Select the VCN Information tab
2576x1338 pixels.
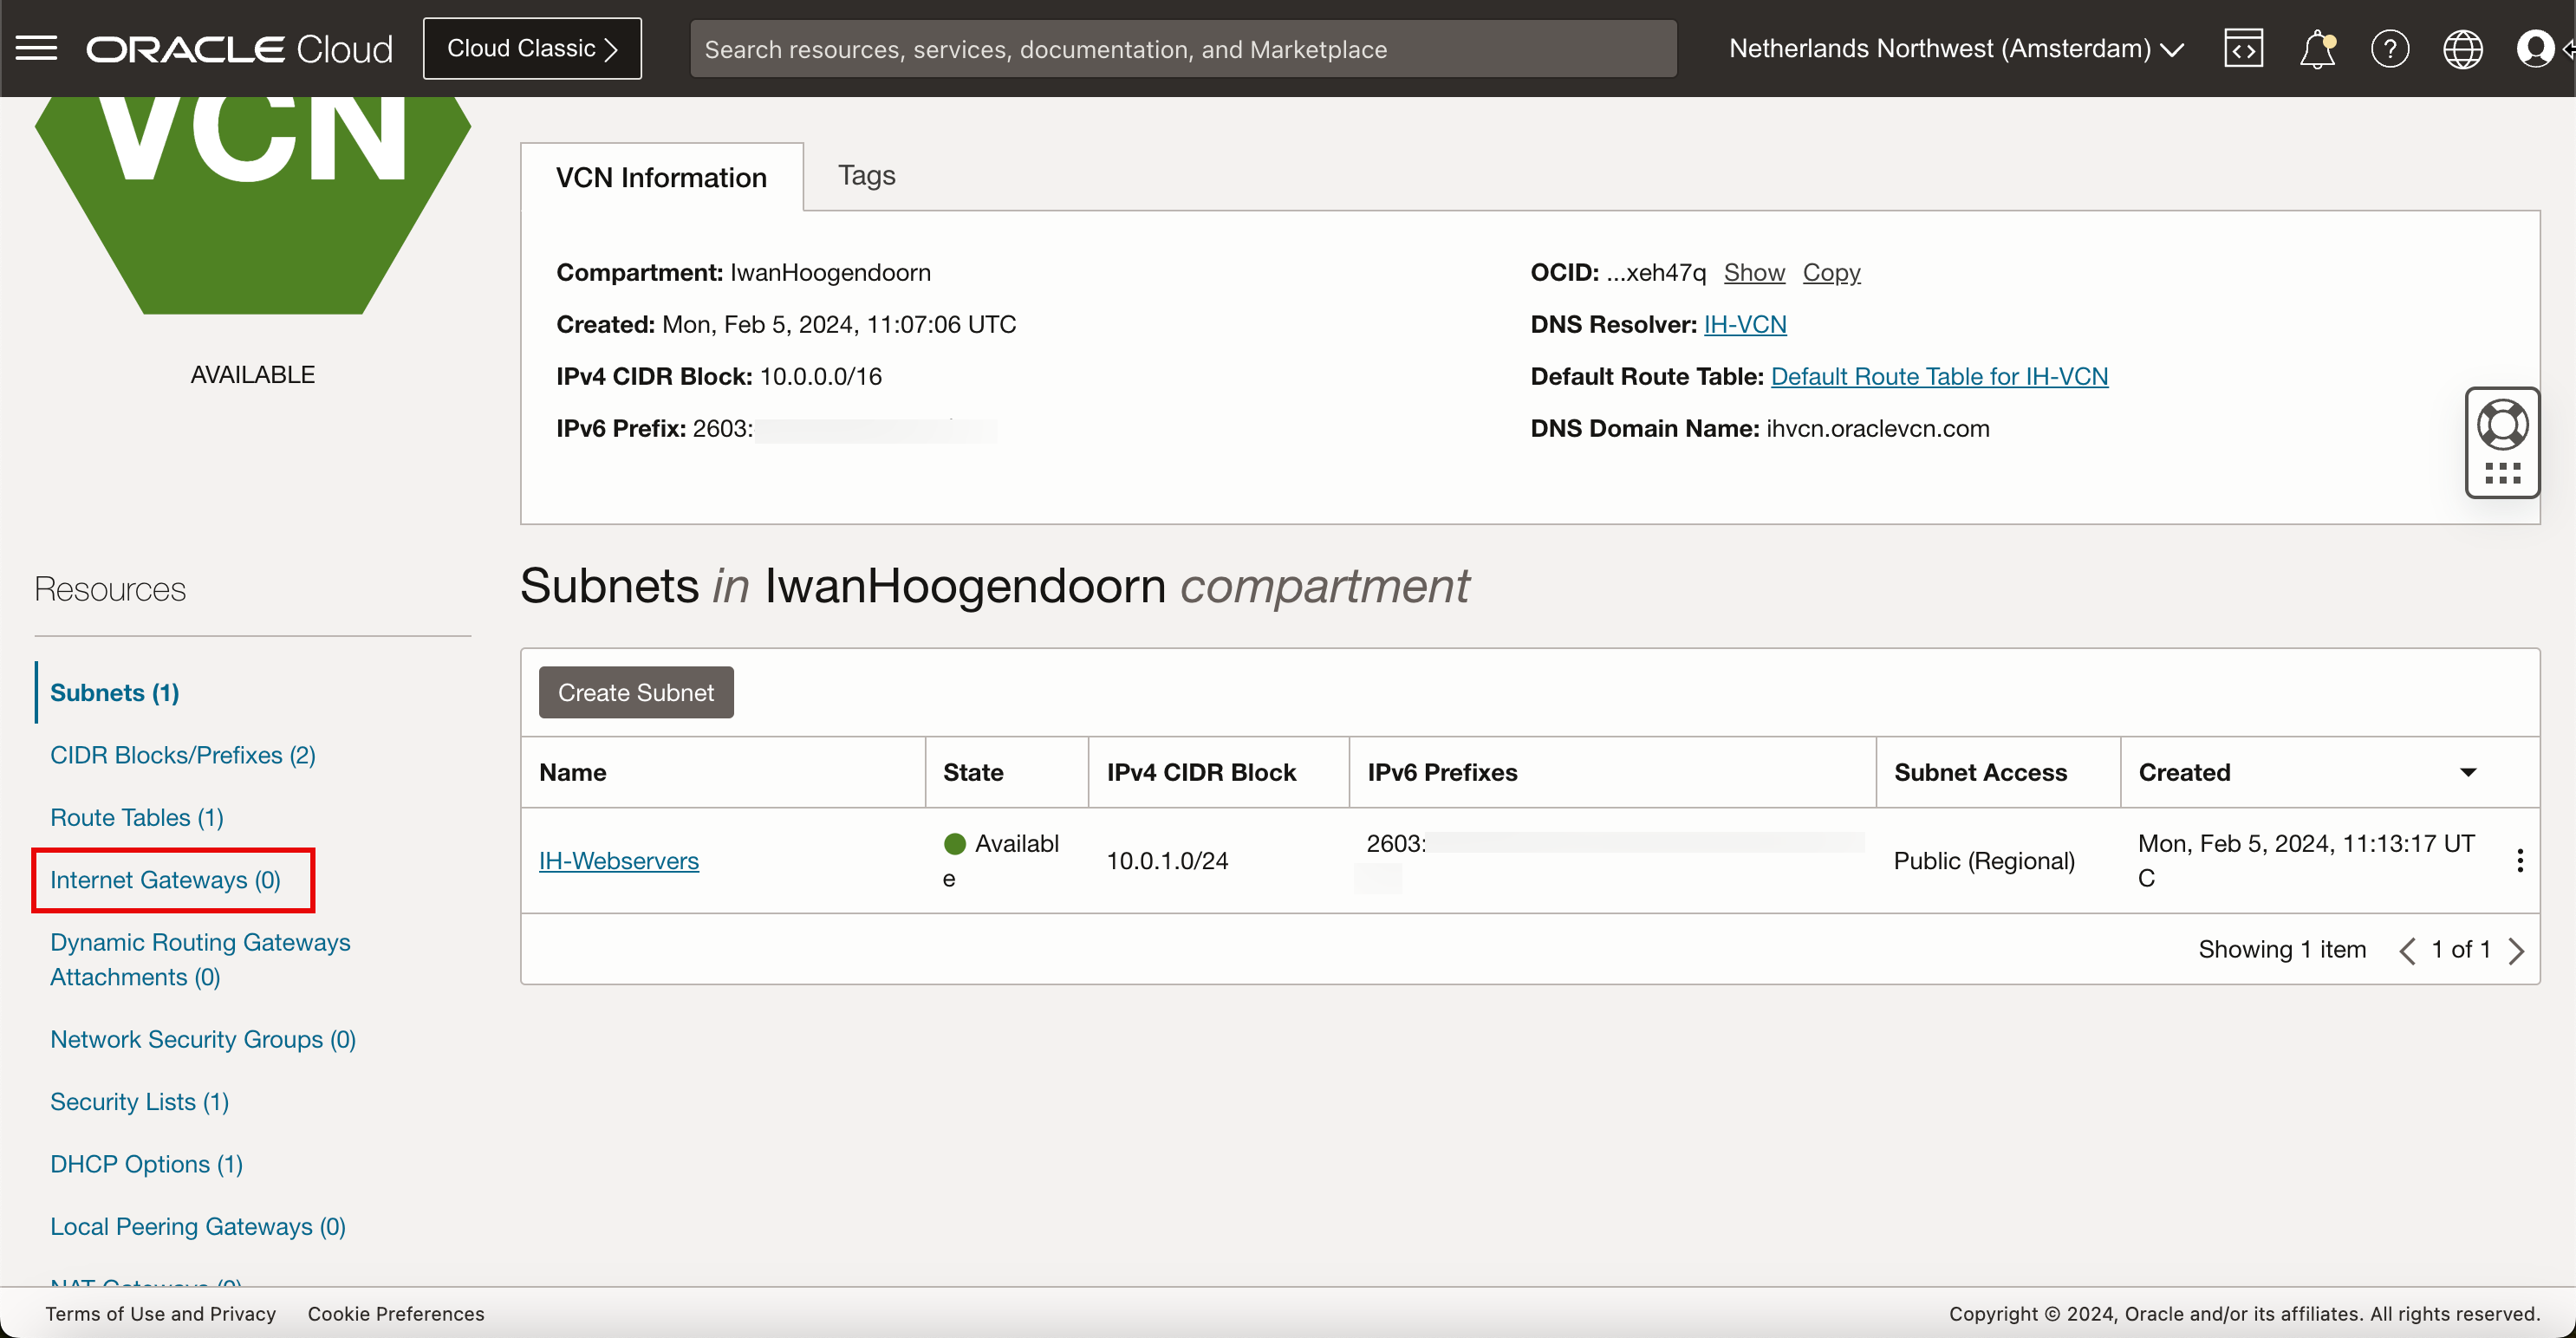pyautogui.click(x=661, y=177)
